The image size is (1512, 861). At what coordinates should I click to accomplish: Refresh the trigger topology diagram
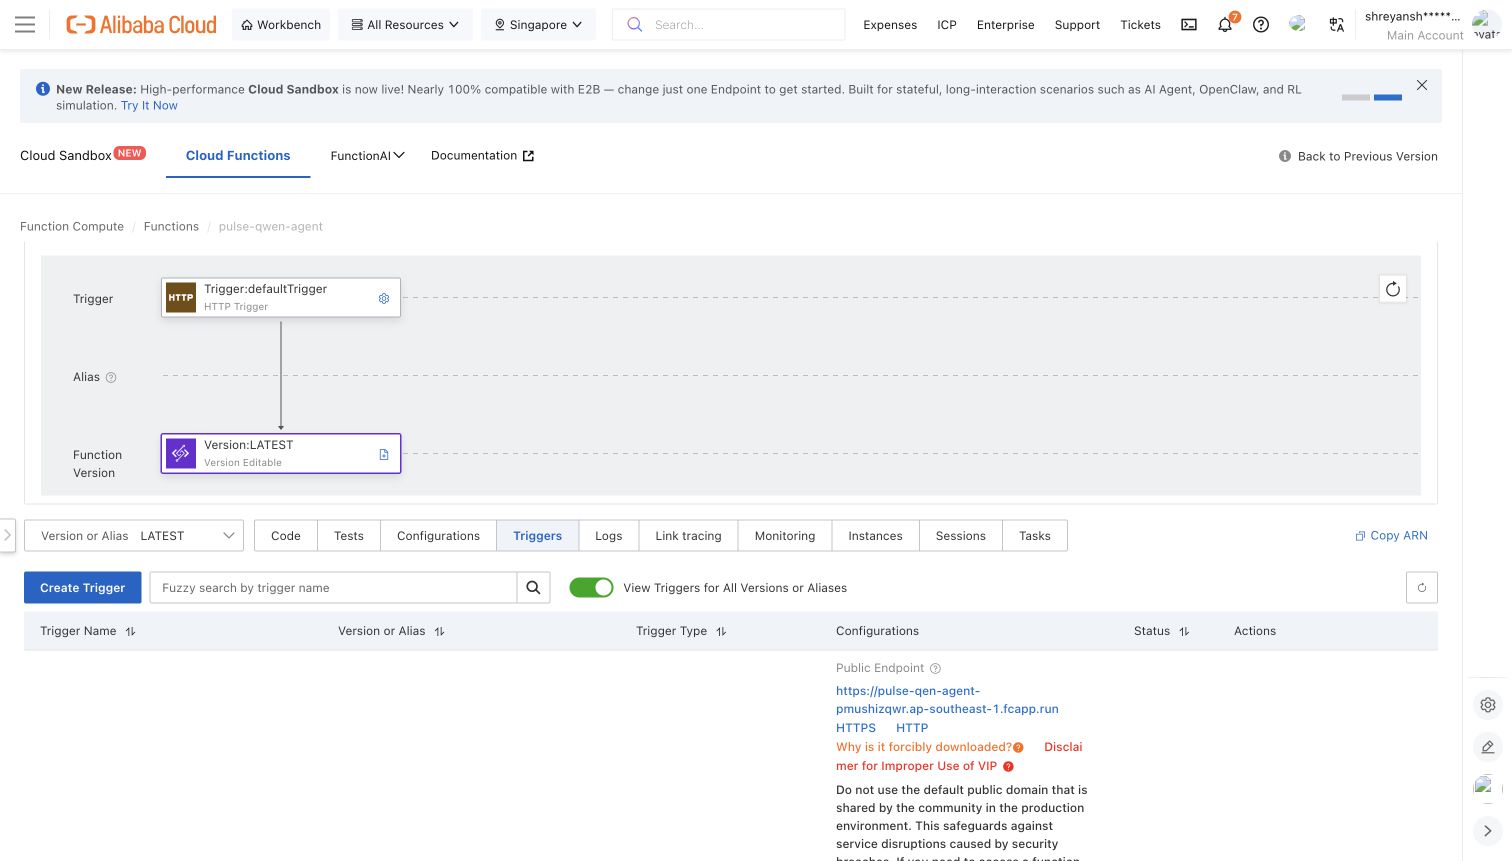click(1393, 289)
